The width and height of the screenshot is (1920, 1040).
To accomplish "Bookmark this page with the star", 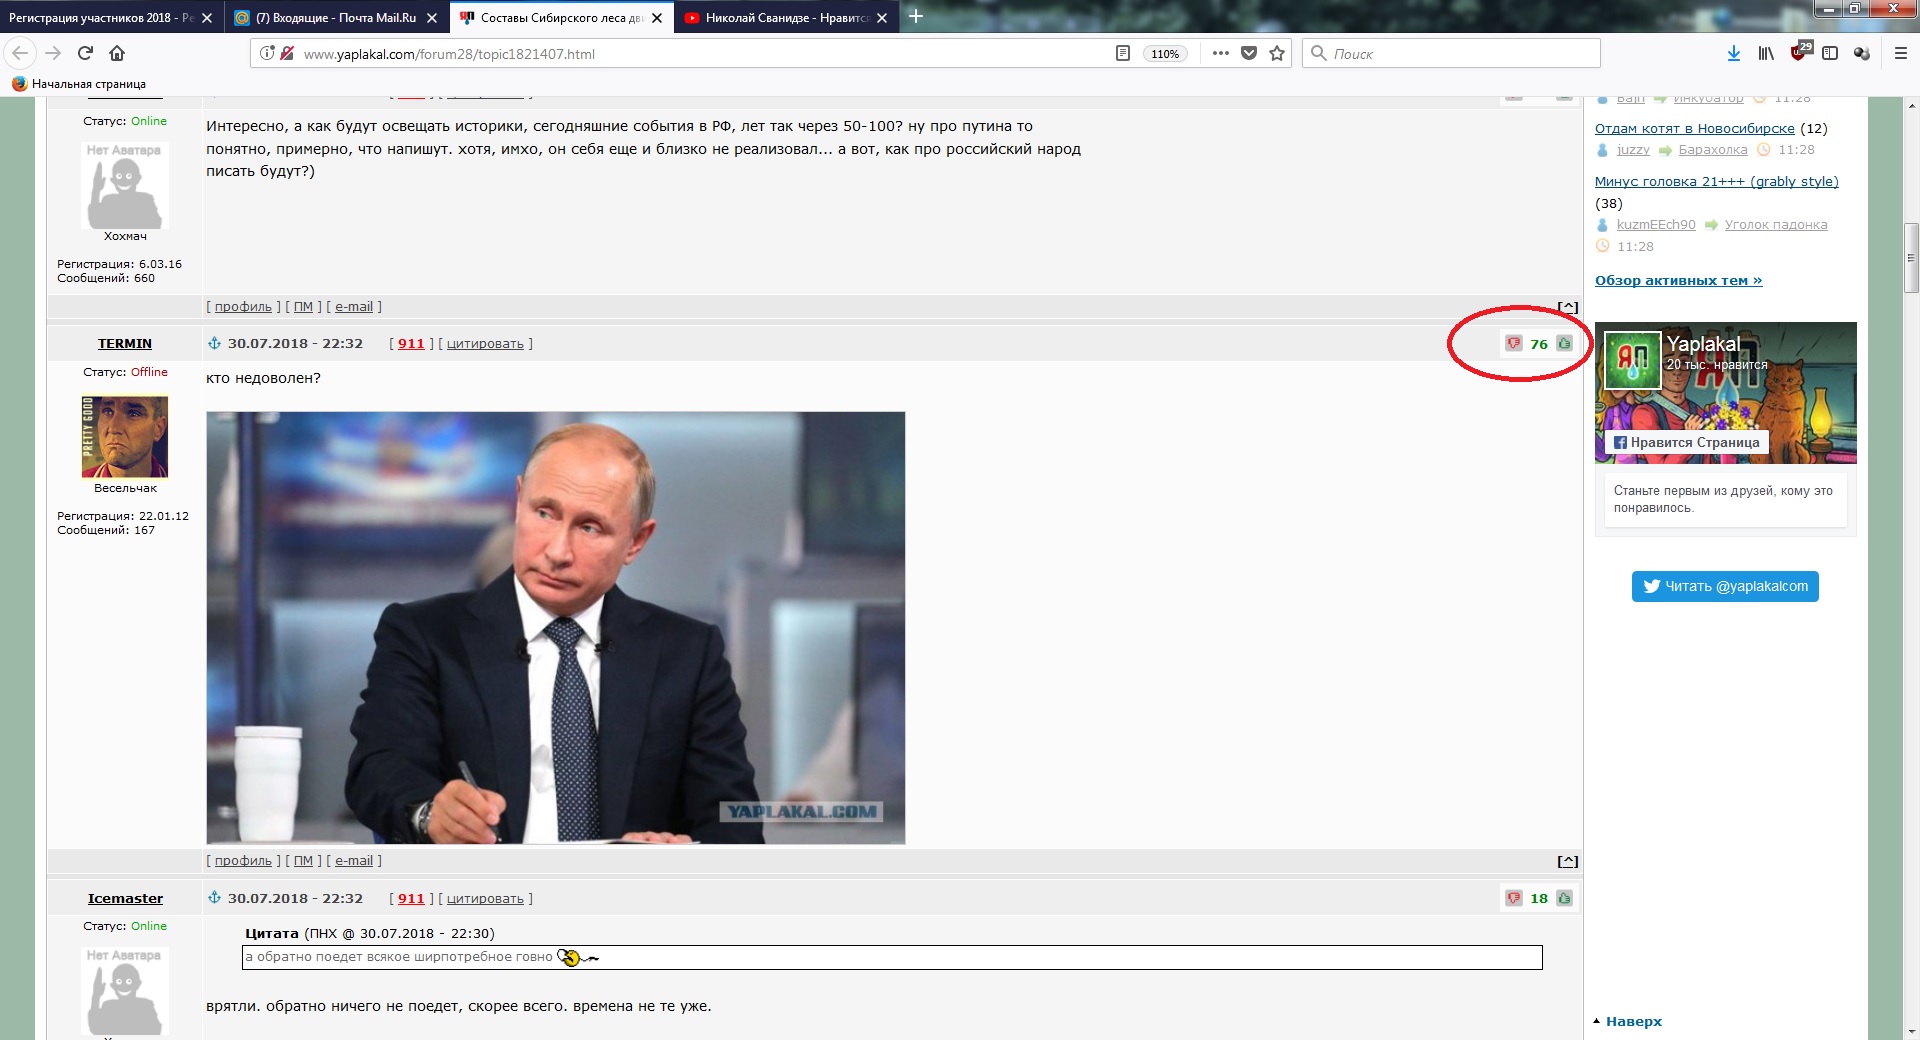I will tap(1277, 53).
